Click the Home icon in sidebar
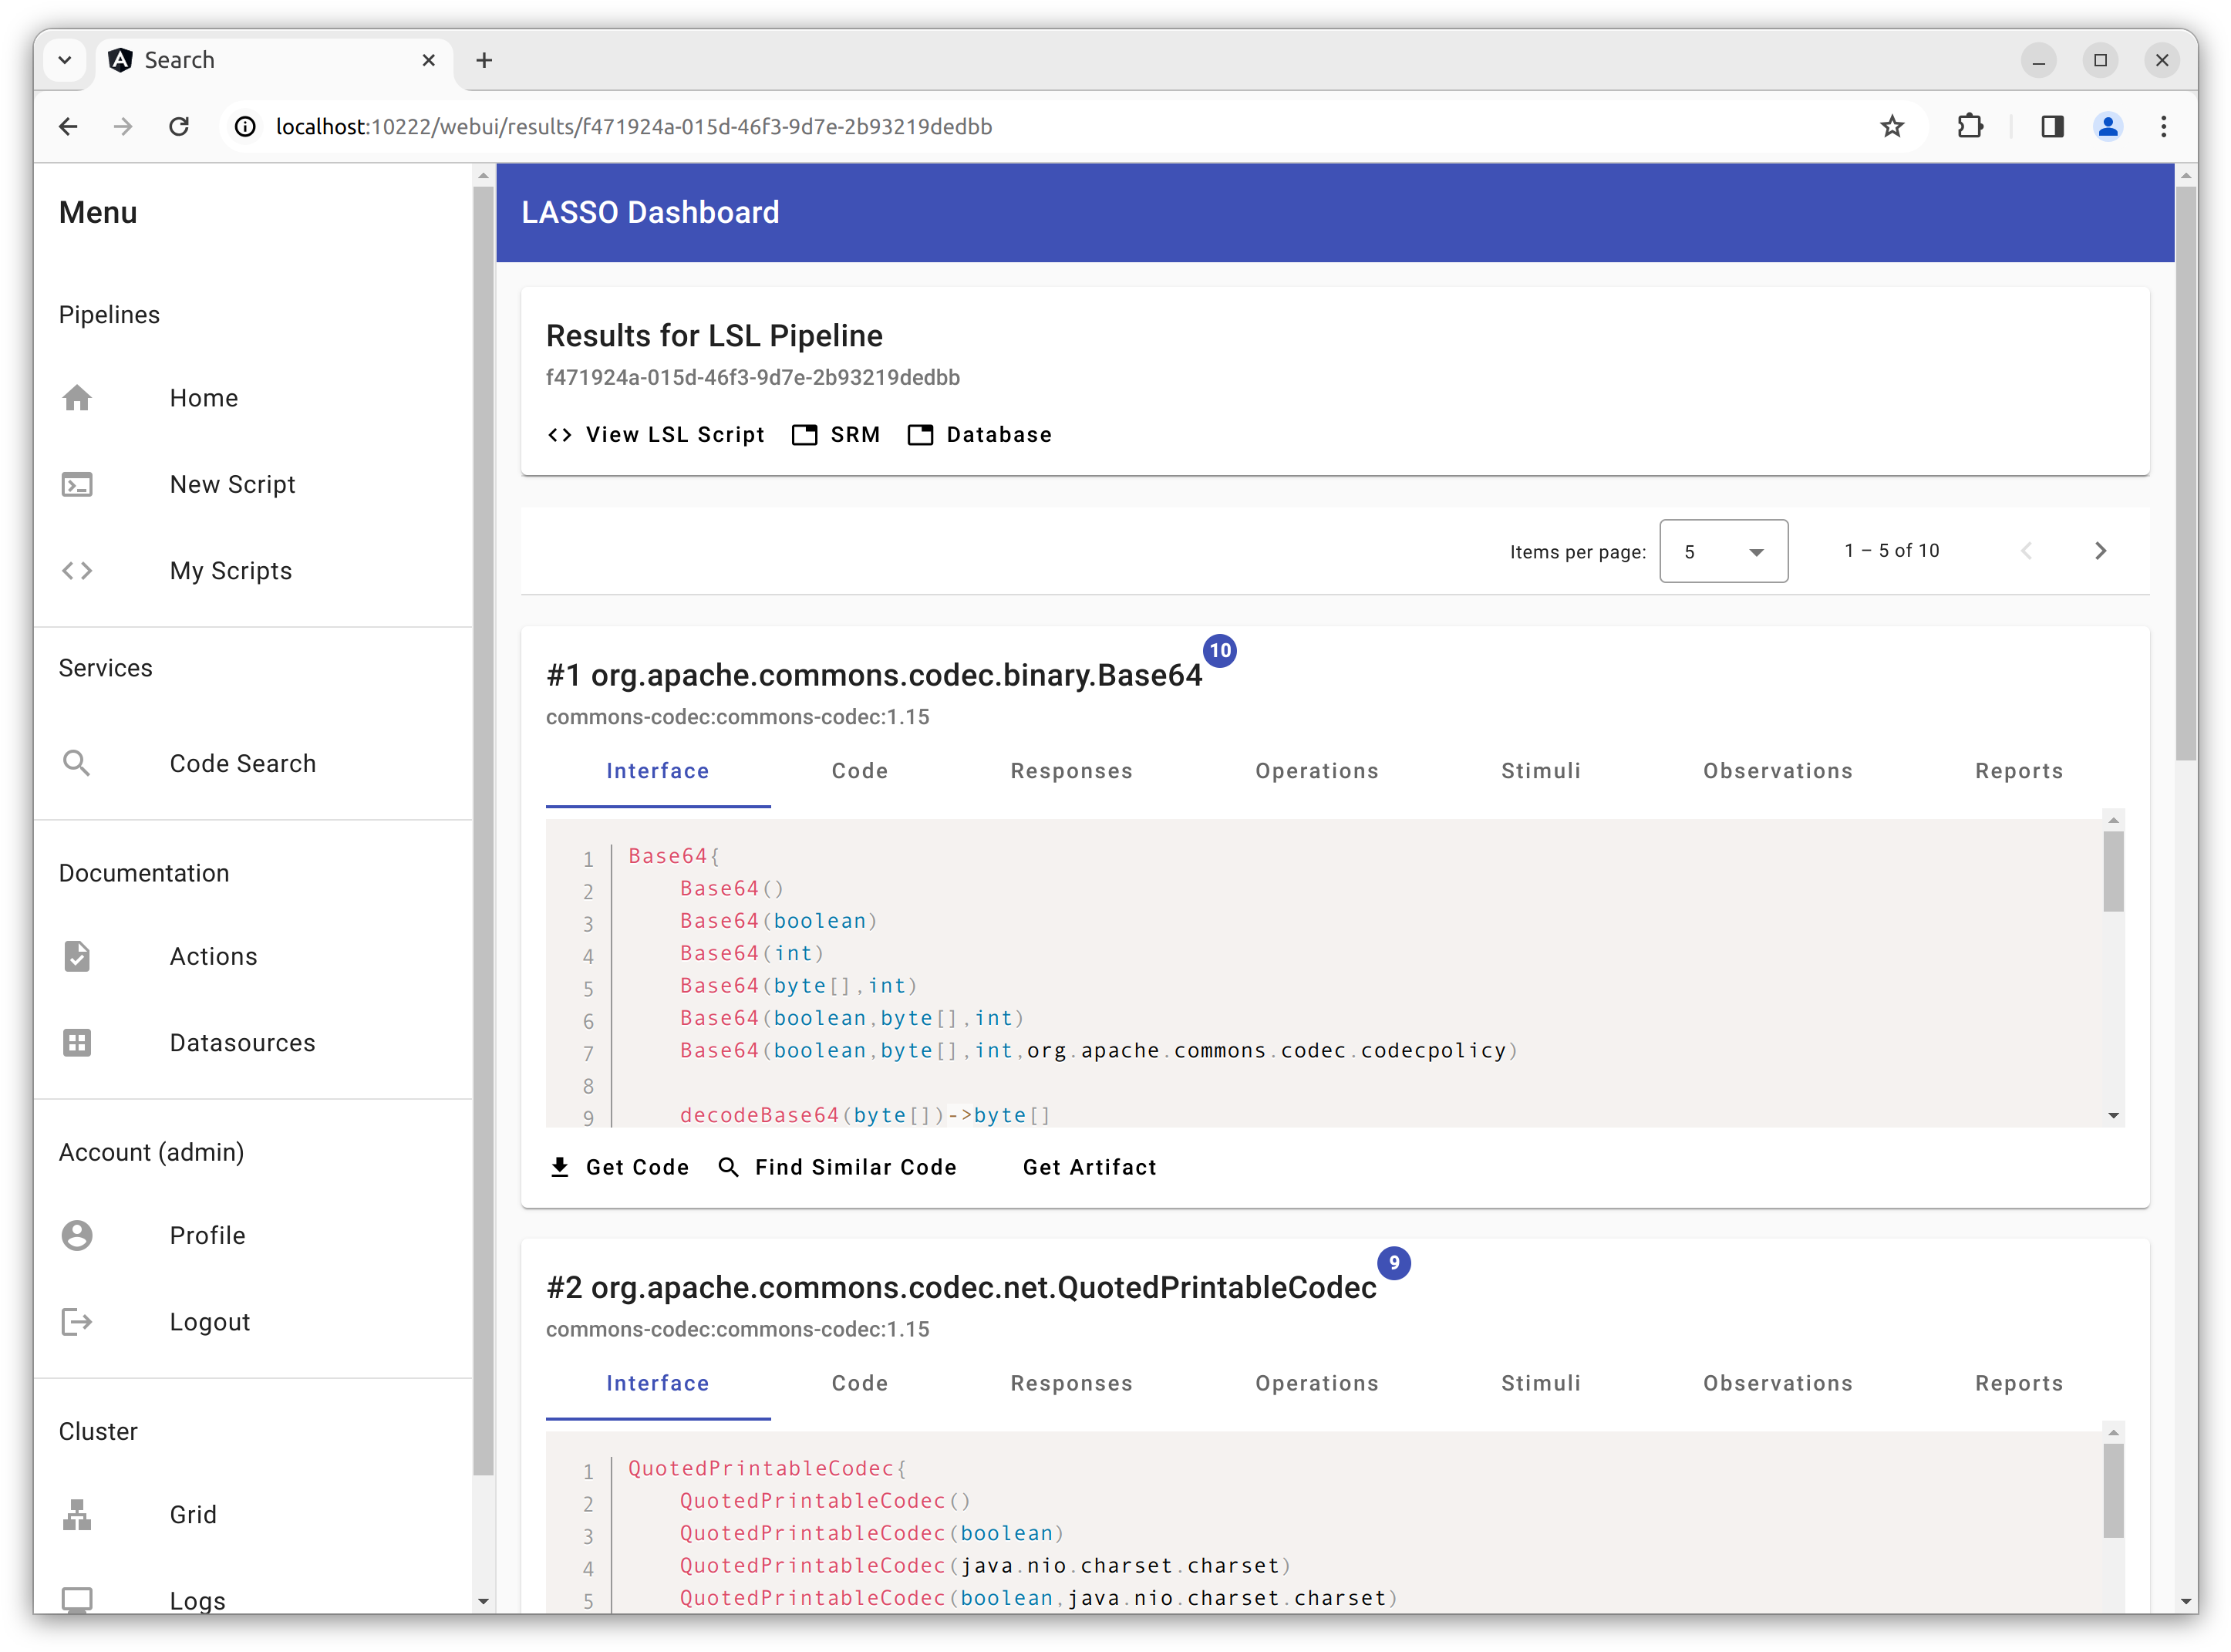 (x=77, y=398)
